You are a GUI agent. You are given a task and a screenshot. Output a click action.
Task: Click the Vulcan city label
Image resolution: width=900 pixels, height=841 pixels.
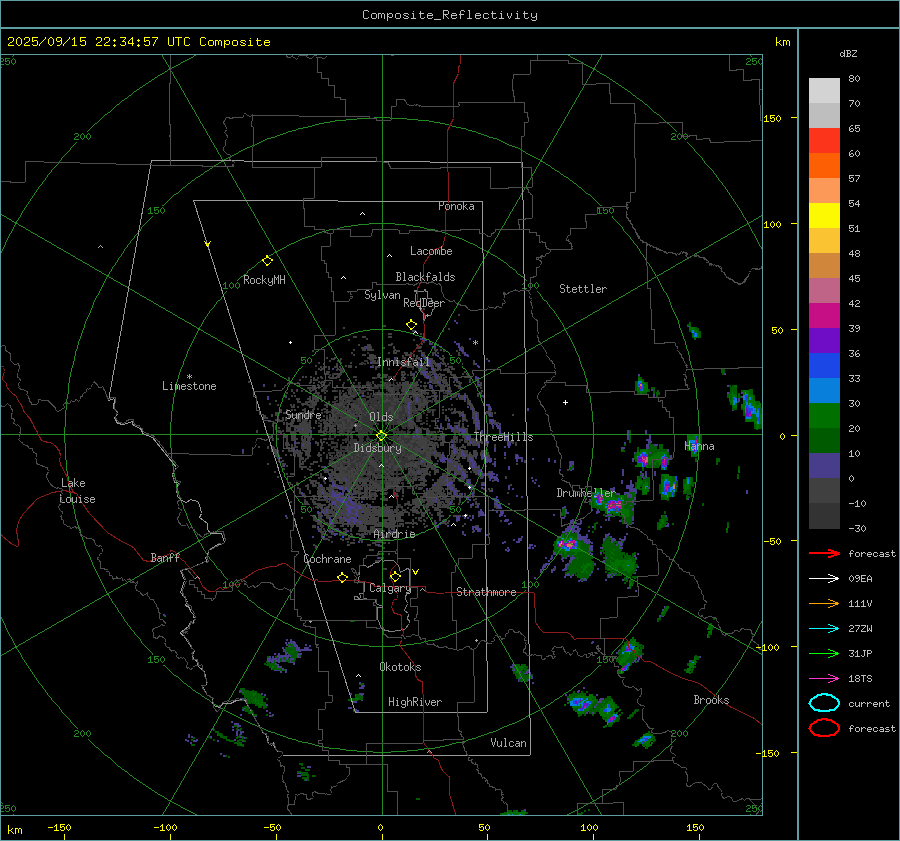point(509,743)
